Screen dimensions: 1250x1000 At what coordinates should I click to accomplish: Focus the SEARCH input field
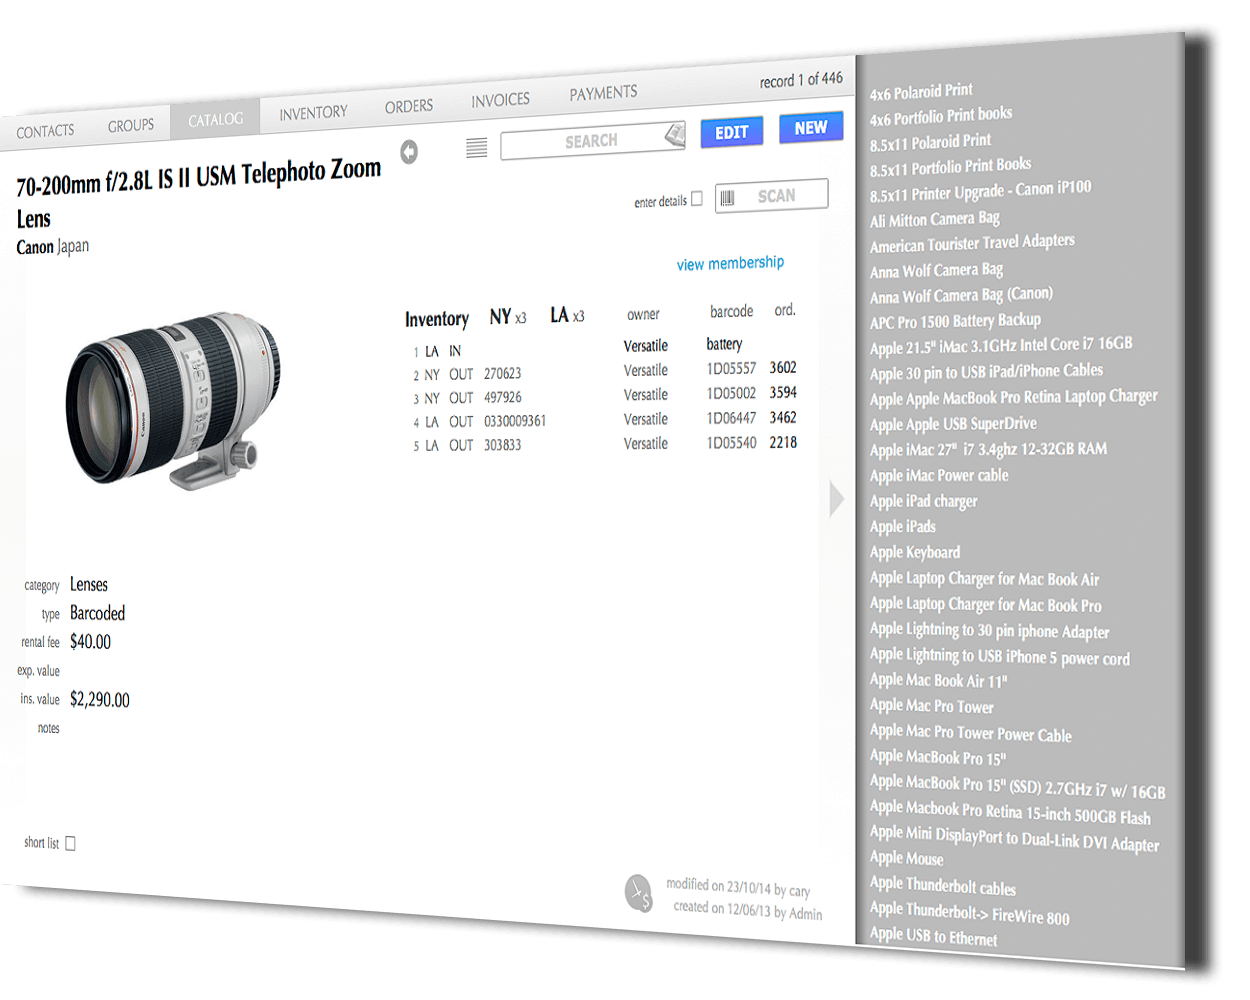point(592,141)
